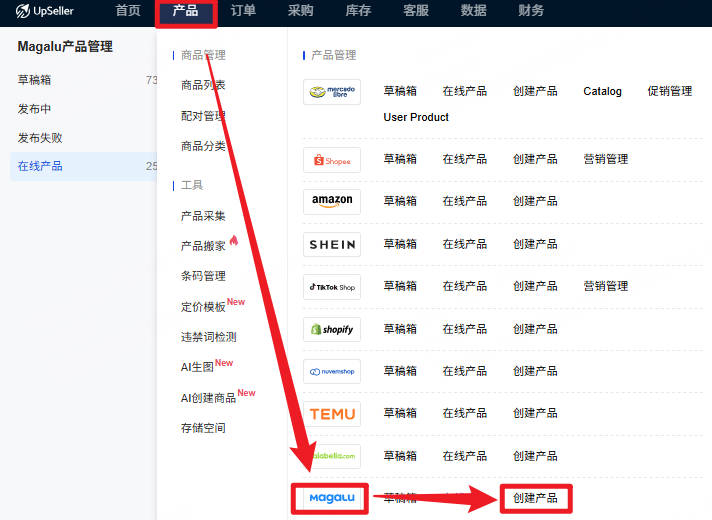The image size is (712, 520).
Task: Open the 存储空间 tool
Action: (203, 428)
